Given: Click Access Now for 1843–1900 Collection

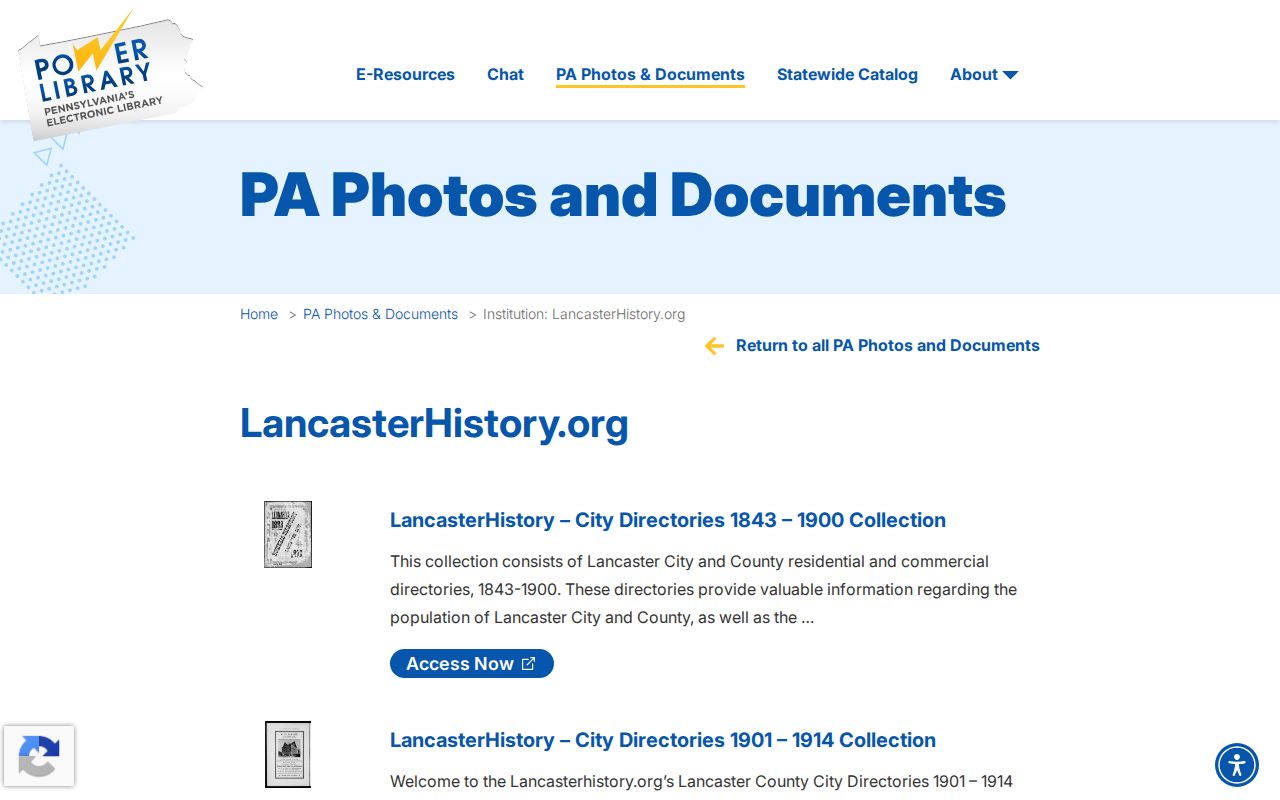Looking at the screenshot, I should pos(472,664).
